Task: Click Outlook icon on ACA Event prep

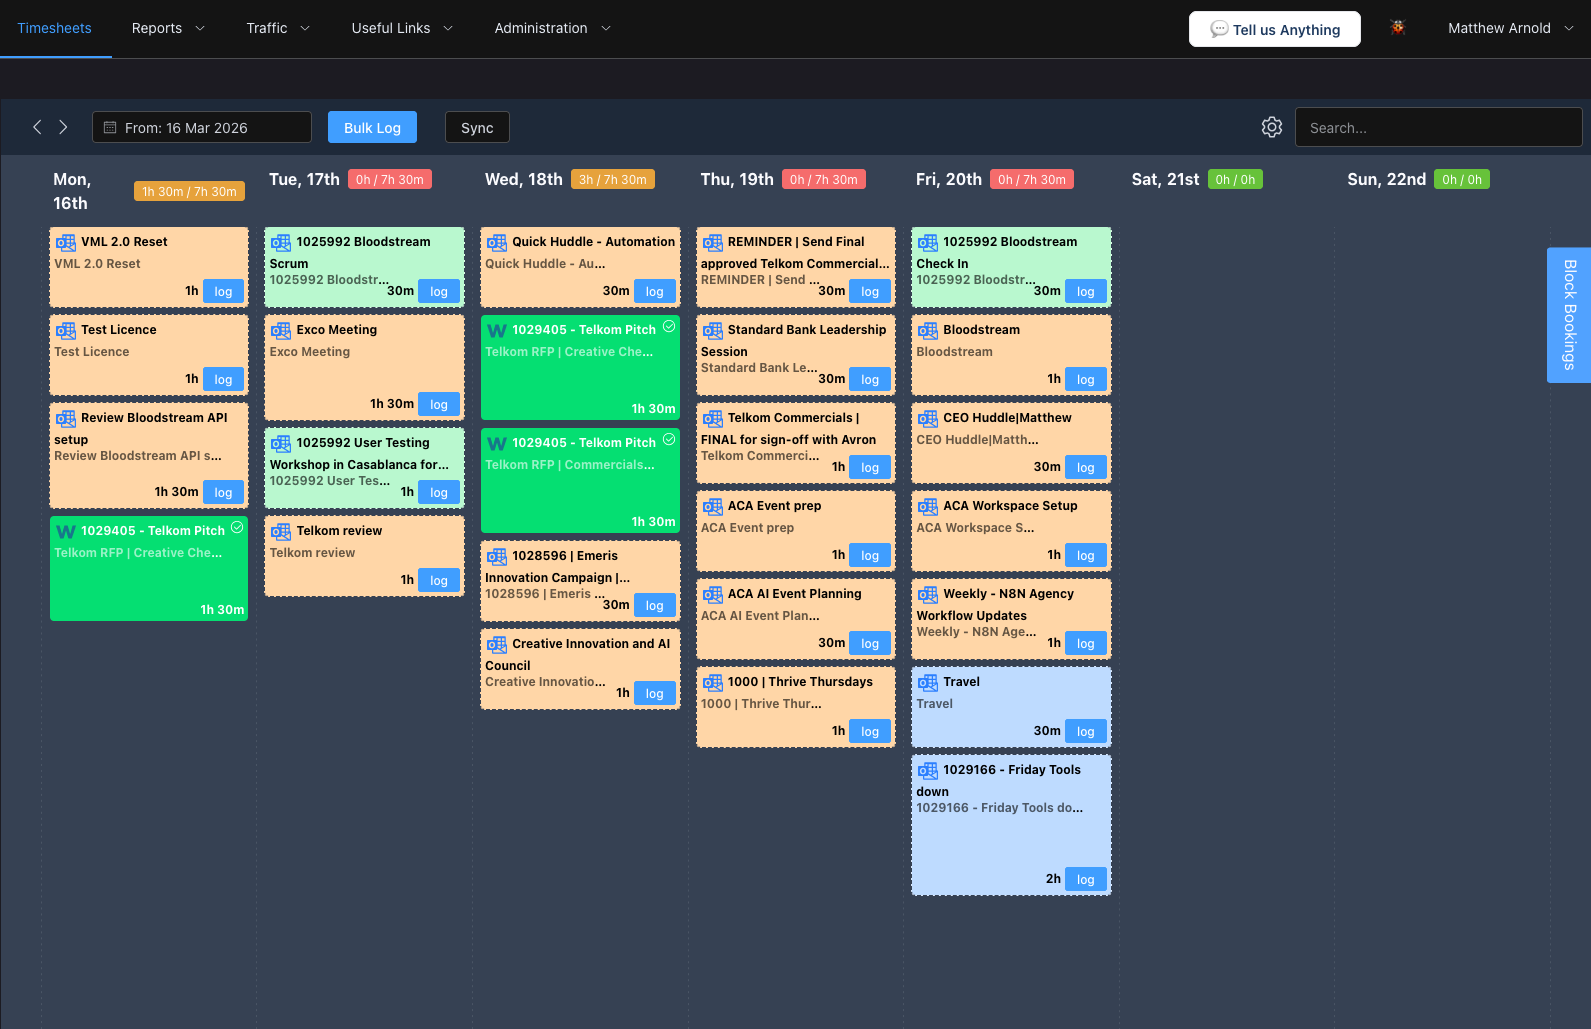Action: point(712,506)
